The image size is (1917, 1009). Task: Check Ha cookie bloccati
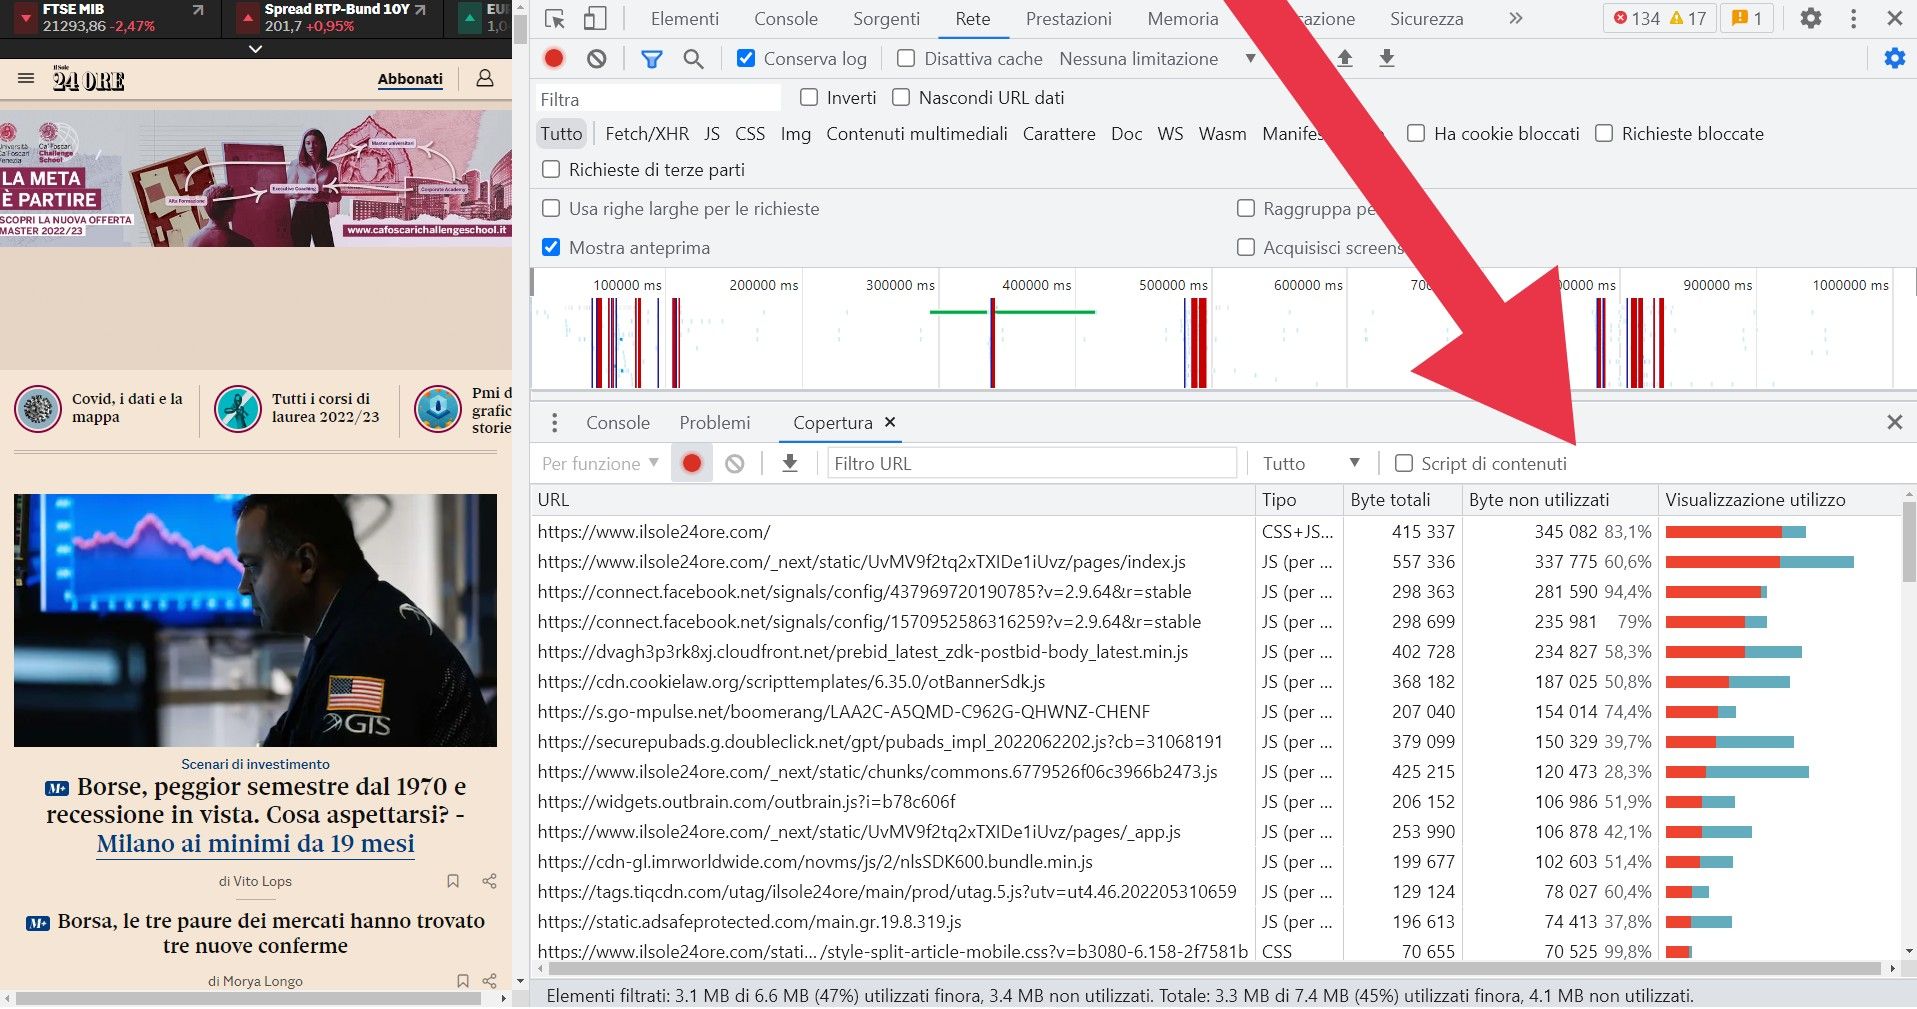[1416, 133]
